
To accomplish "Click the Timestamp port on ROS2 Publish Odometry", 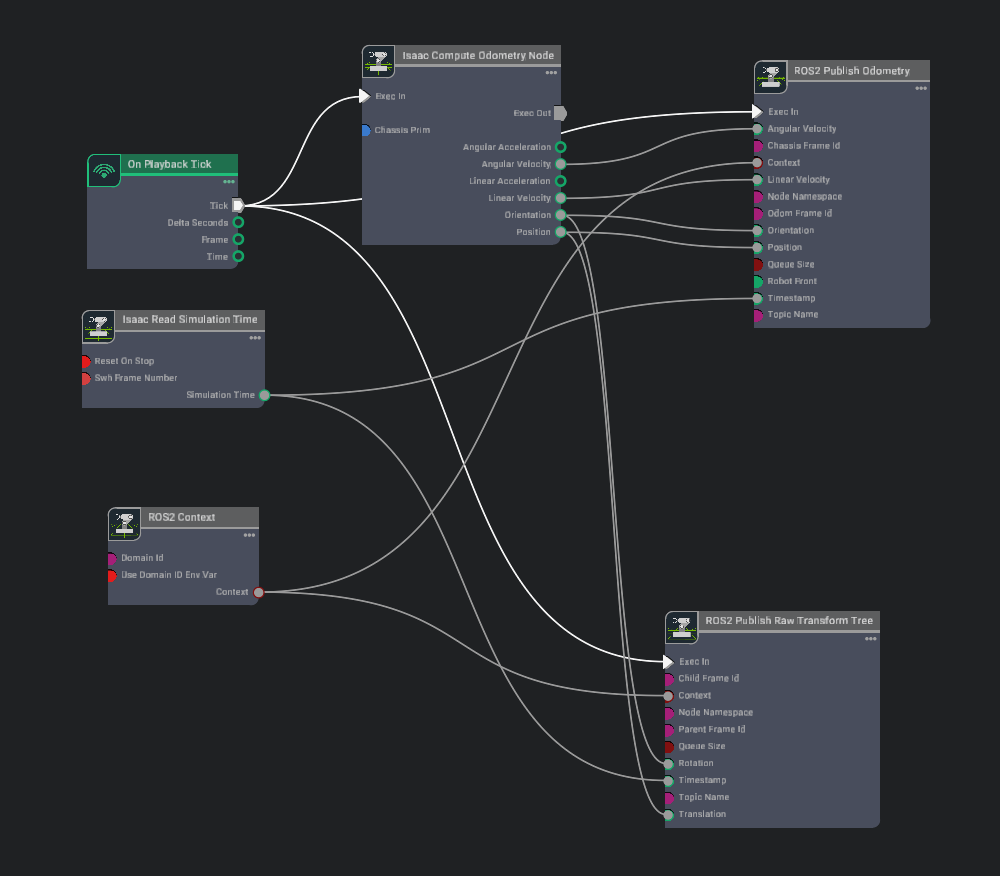I will [758, 298].
